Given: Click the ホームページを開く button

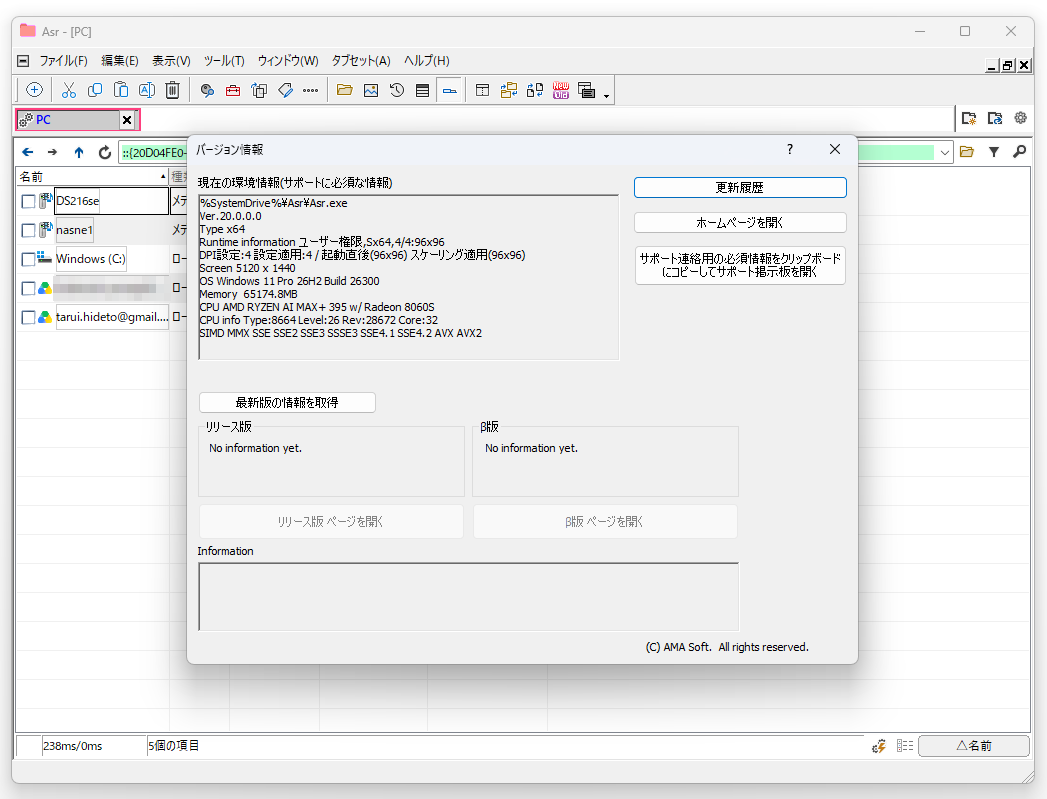Looking at the screenshot, I should click(x=740, y=223).
